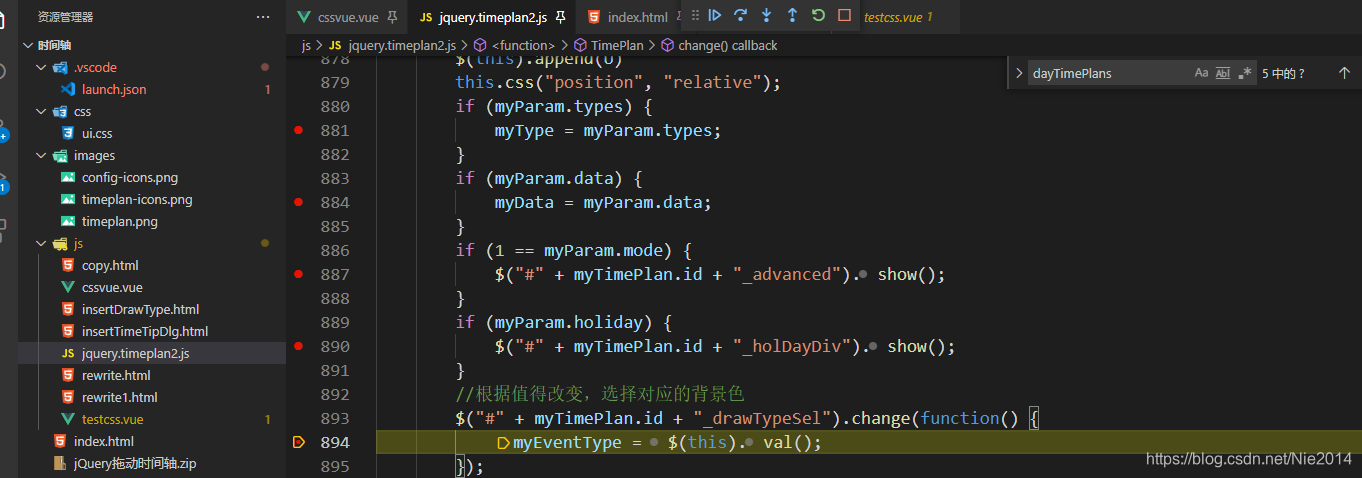Click the Chinese comment on line 892
The height and width of the screenshot is (478, 1362).
(x=600, y=394)
